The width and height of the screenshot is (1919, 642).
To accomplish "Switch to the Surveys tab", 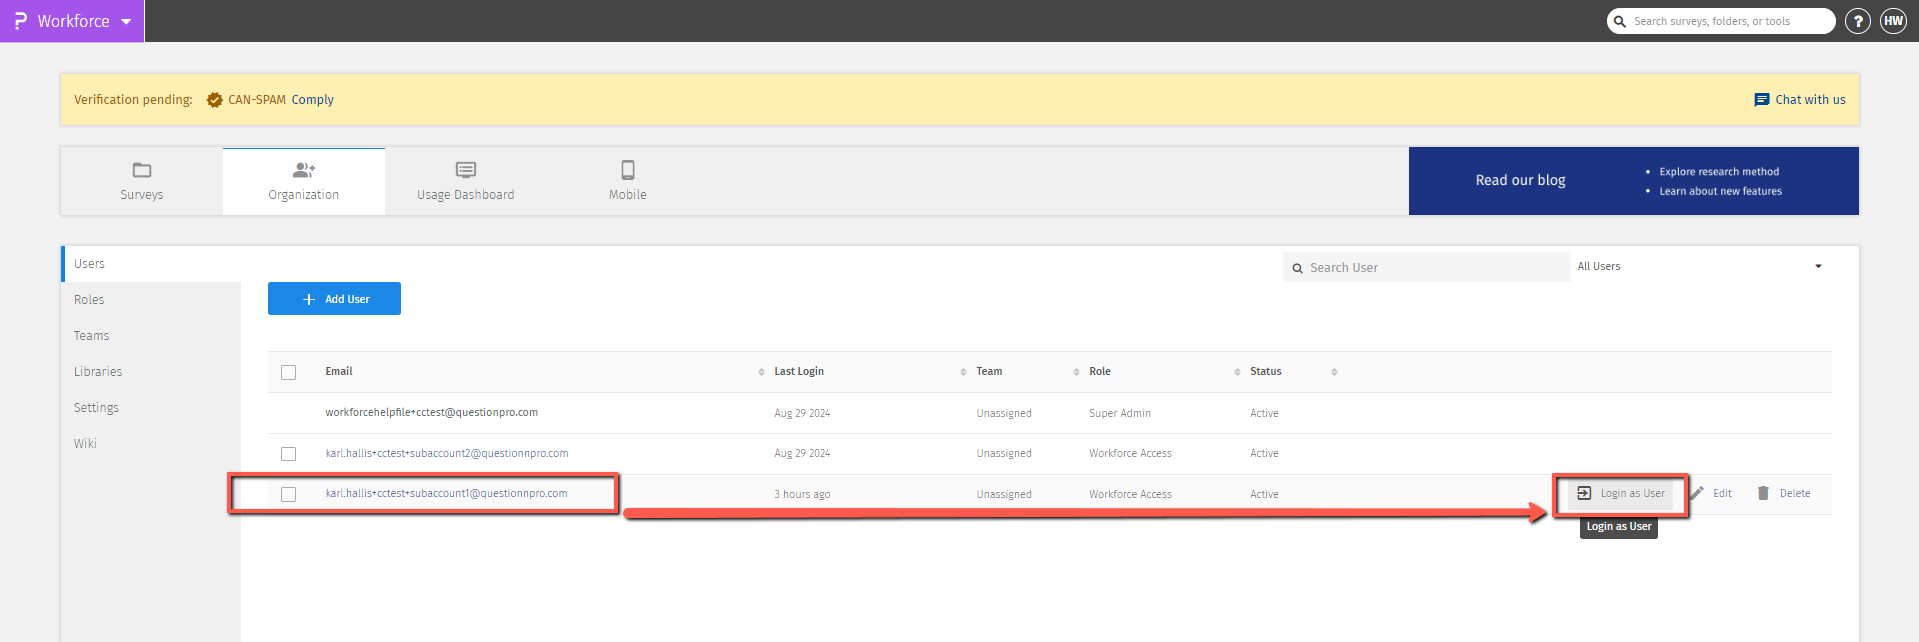I will pyautogui.click(x=142, y=182).
